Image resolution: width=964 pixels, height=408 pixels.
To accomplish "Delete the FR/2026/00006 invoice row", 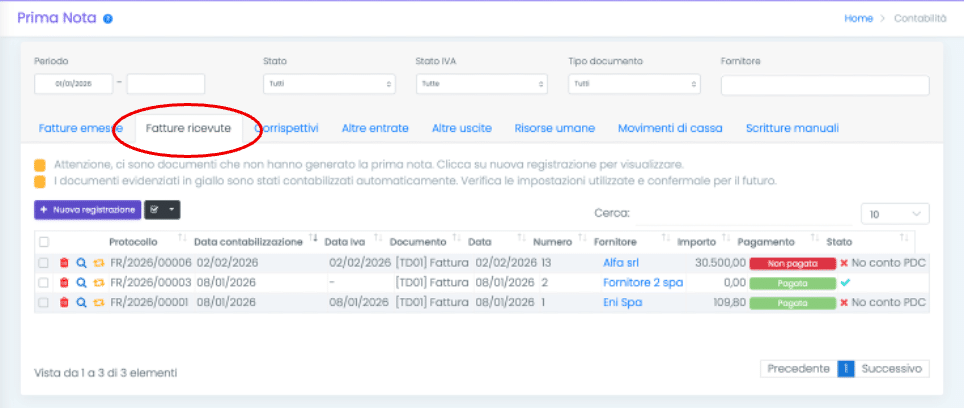I will 65,263.
